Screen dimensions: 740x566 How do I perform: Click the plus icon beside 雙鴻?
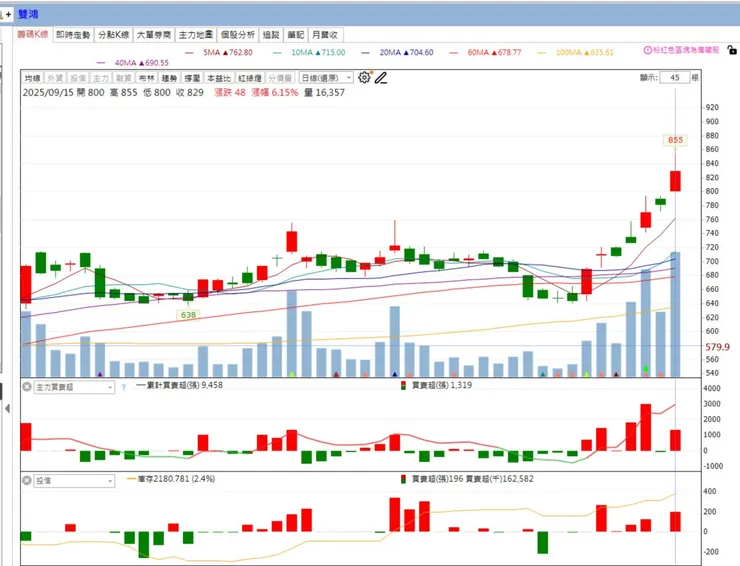[8, 15]
